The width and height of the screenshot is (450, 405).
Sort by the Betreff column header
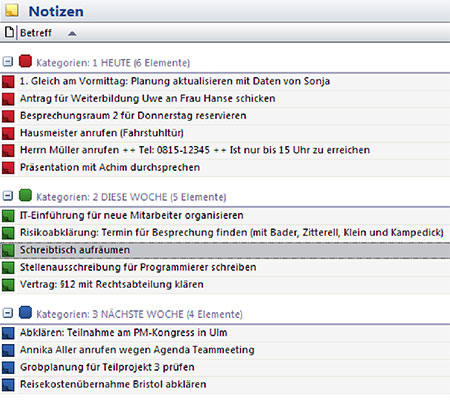36,33
